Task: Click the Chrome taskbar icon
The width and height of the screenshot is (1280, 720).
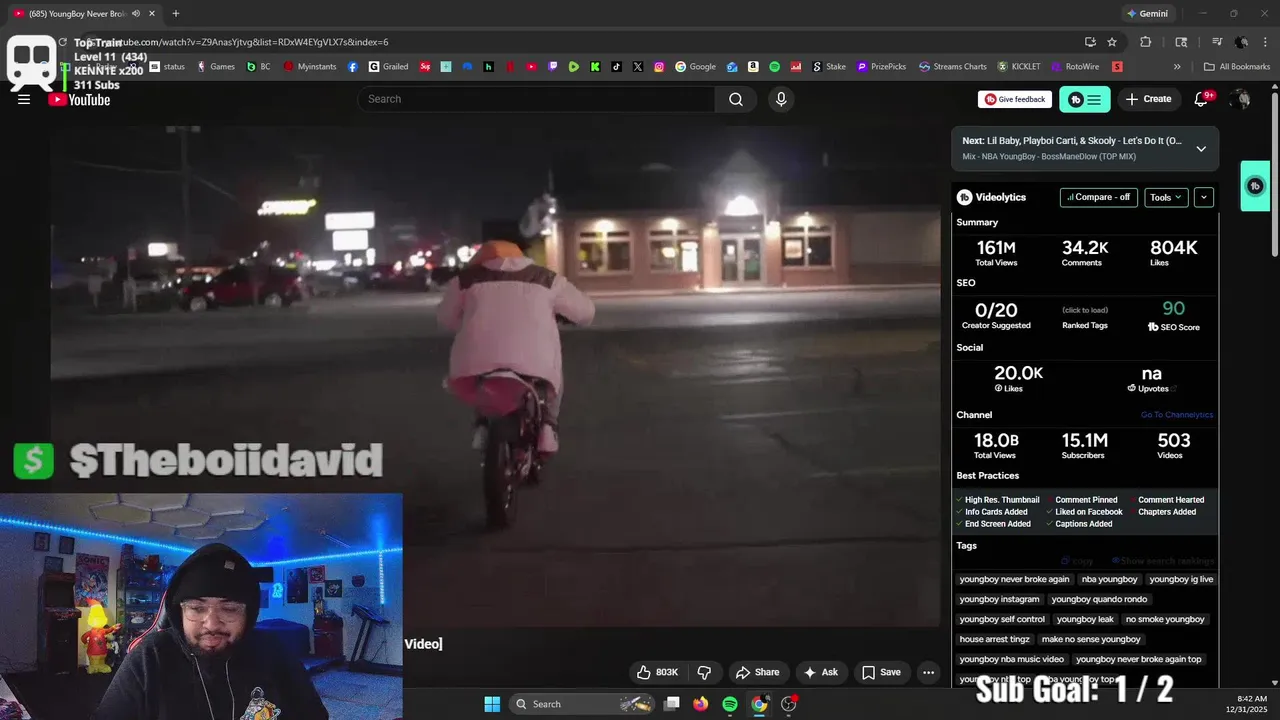Action: click(x=759, y=704)
